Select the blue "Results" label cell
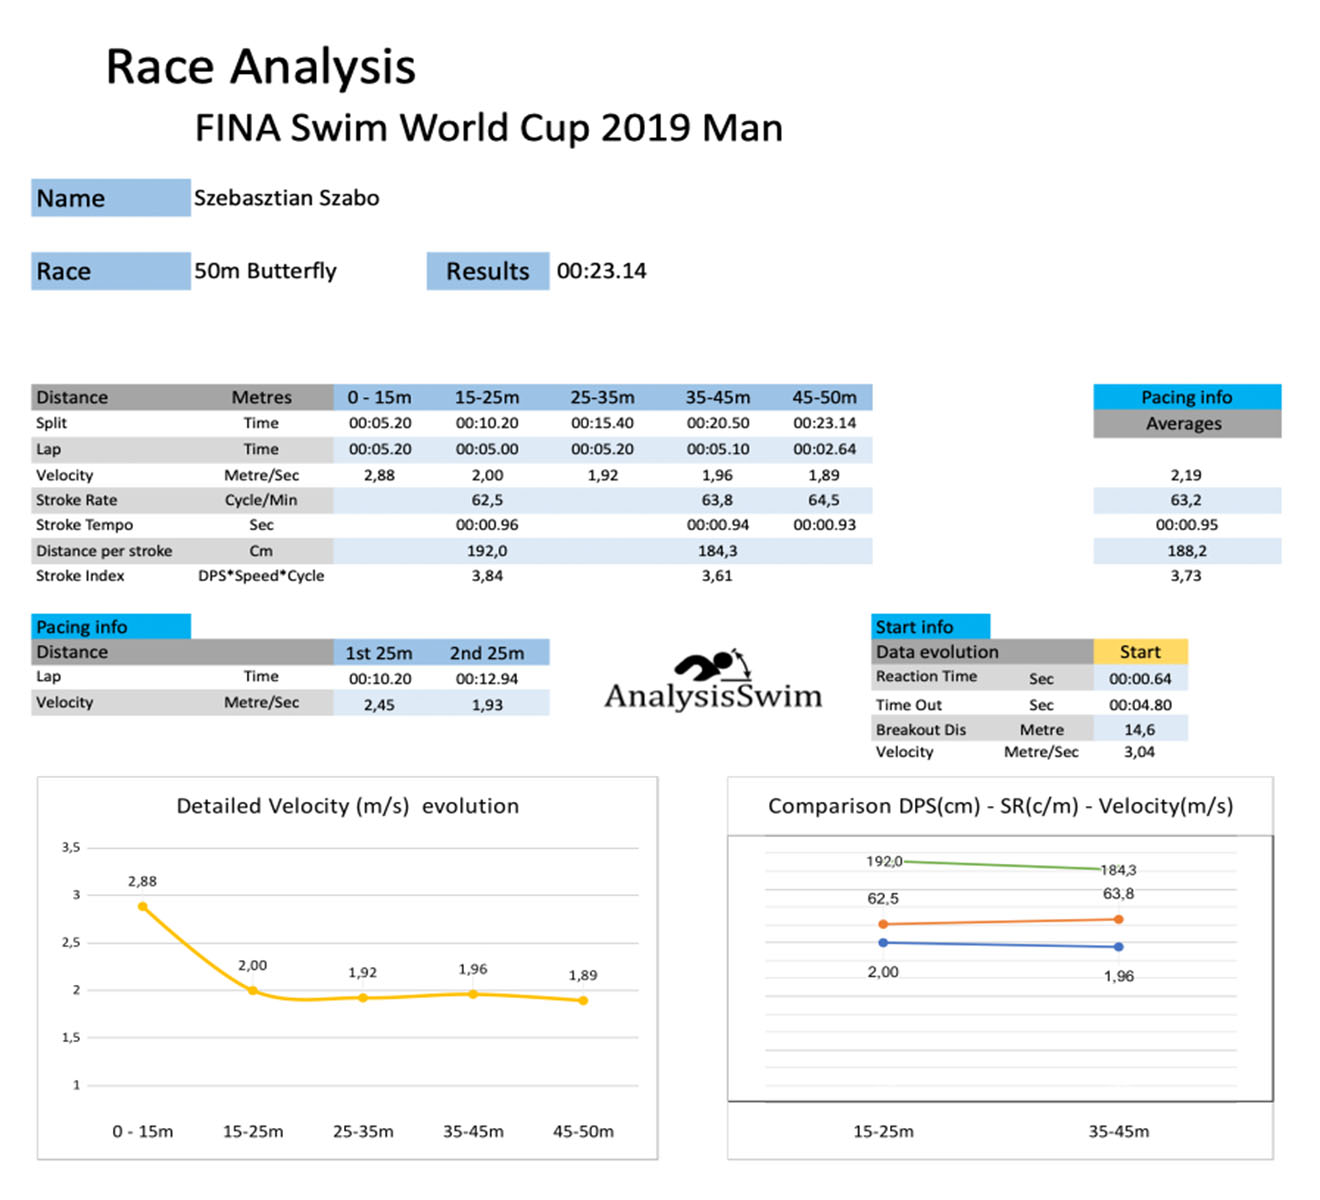The height and width of the screenshot is (1200, 1320). pyautogui.click(x=487, y=271)
